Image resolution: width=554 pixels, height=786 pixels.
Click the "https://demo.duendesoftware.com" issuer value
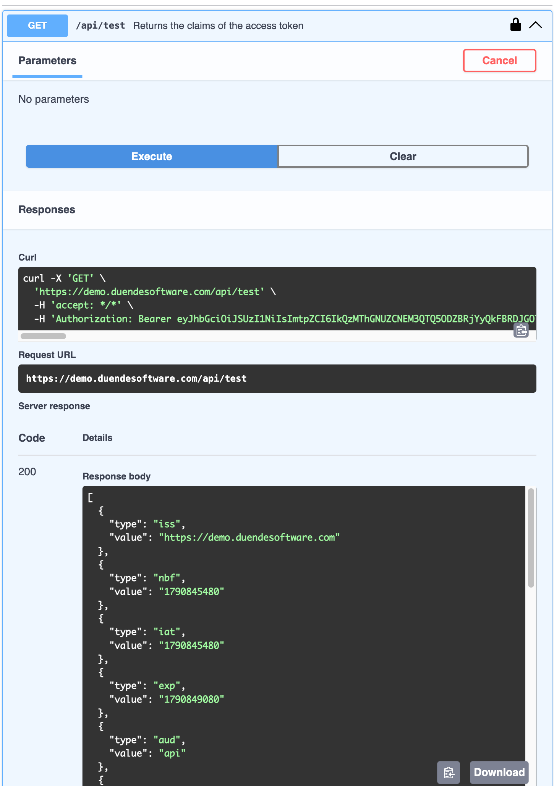[x=249, y=537]
